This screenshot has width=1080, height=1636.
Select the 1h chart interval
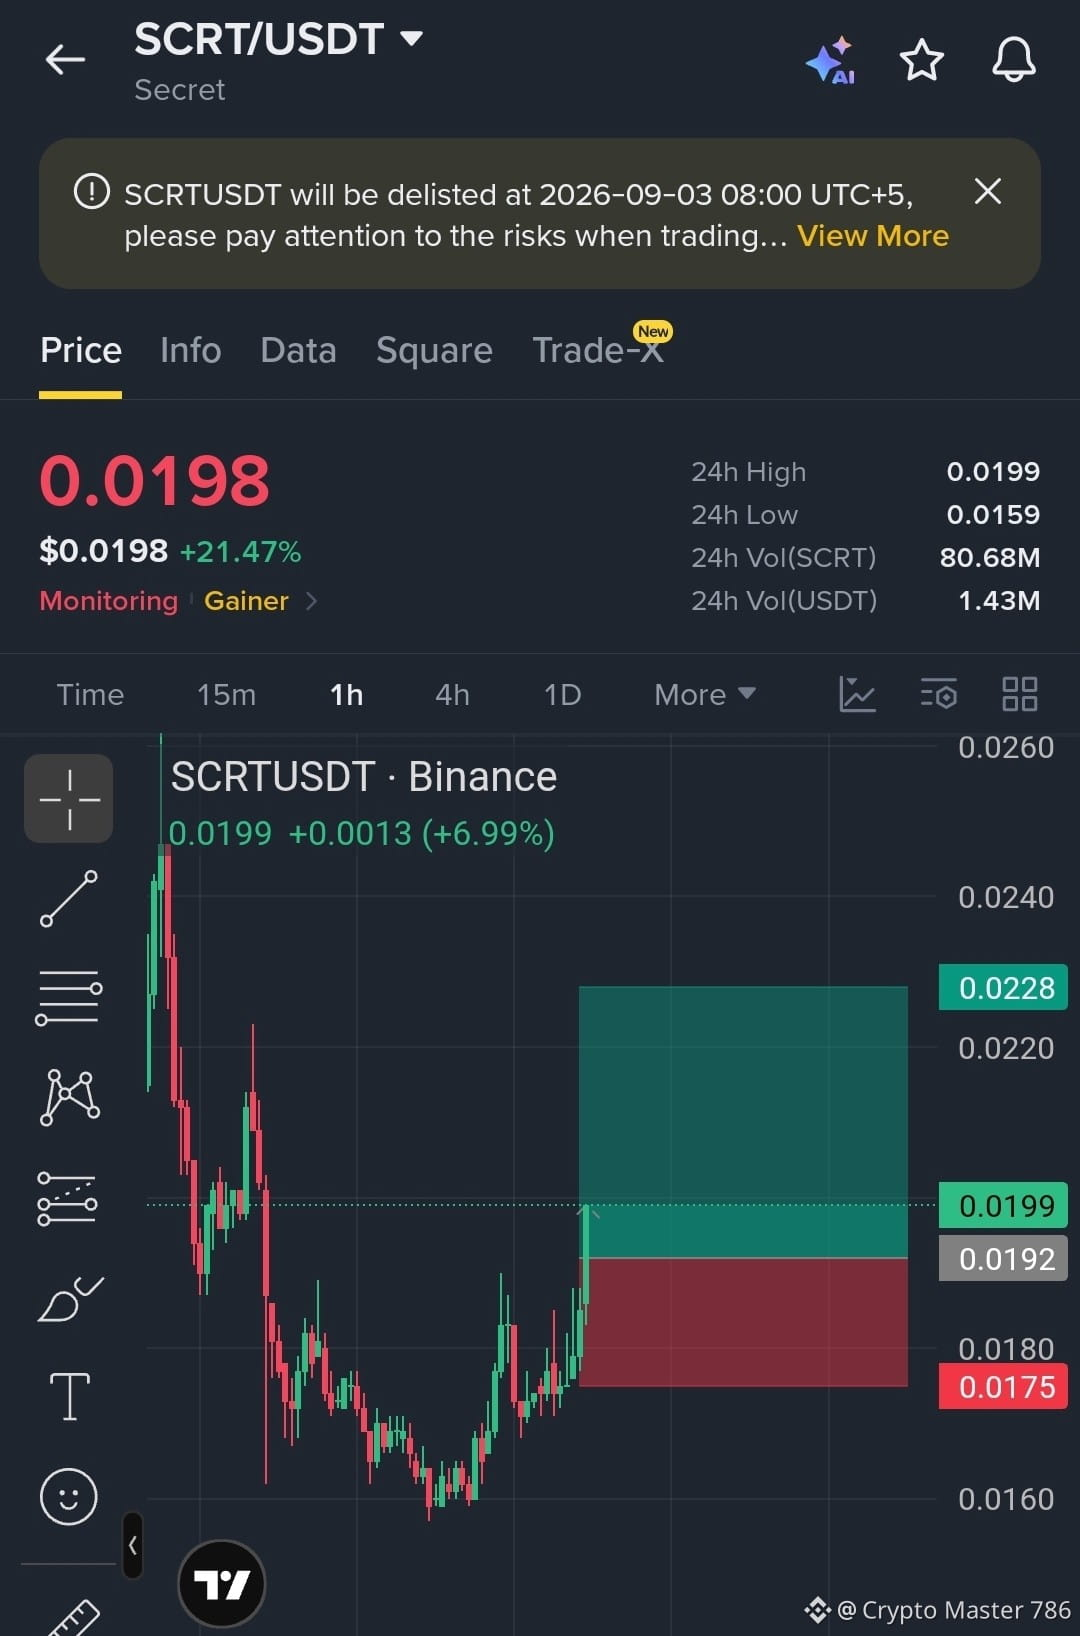[347, 695]
